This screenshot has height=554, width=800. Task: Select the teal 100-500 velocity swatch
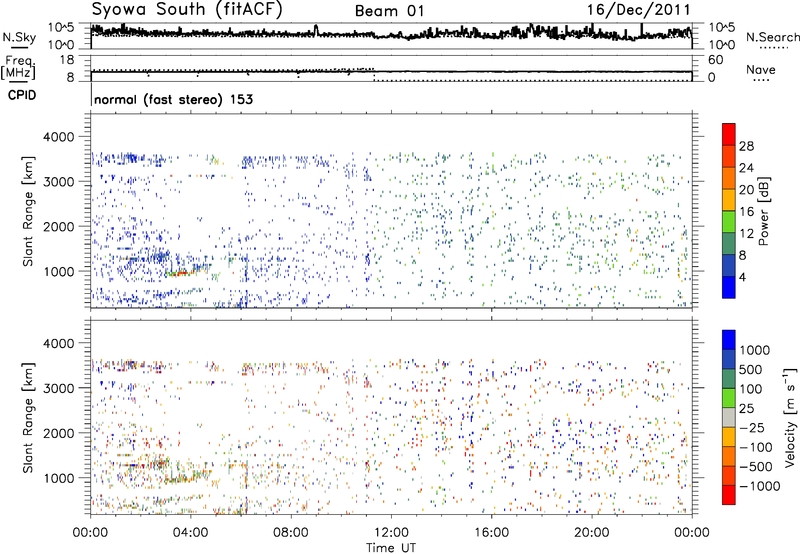(729, 379)
